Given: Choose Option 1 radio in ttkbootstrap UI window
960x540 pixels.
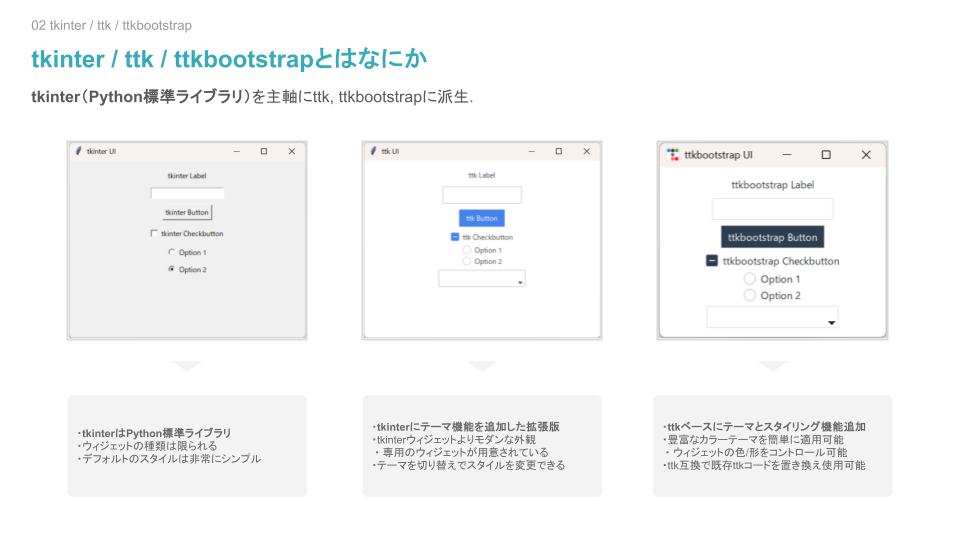Looking at the screenshot, I should point(750,279).
